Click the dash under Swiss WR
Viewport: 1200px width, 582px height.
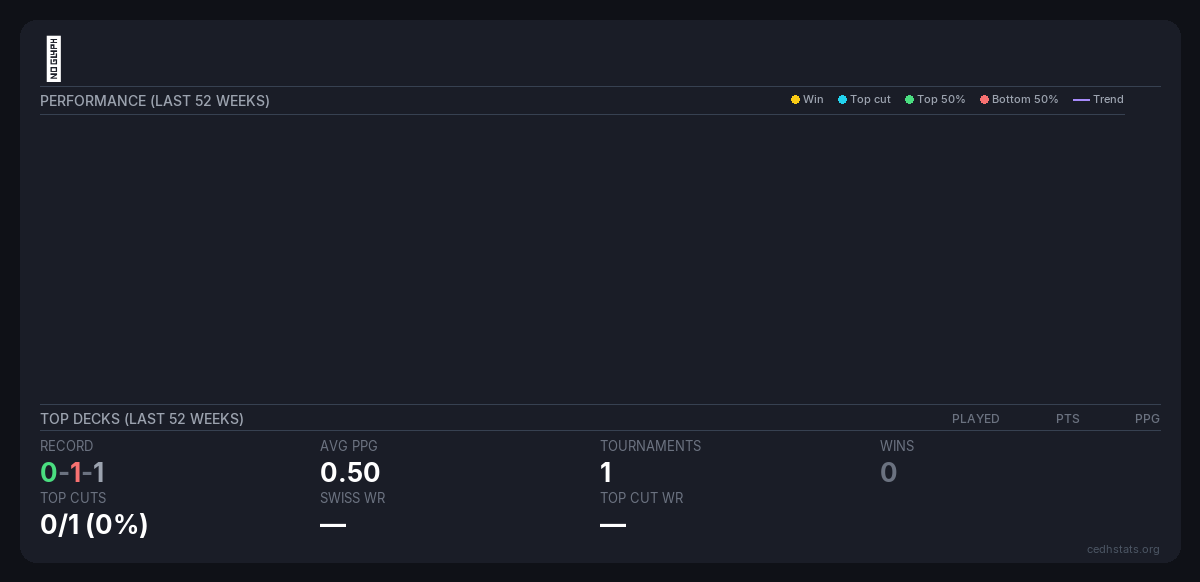click(333, 525)
